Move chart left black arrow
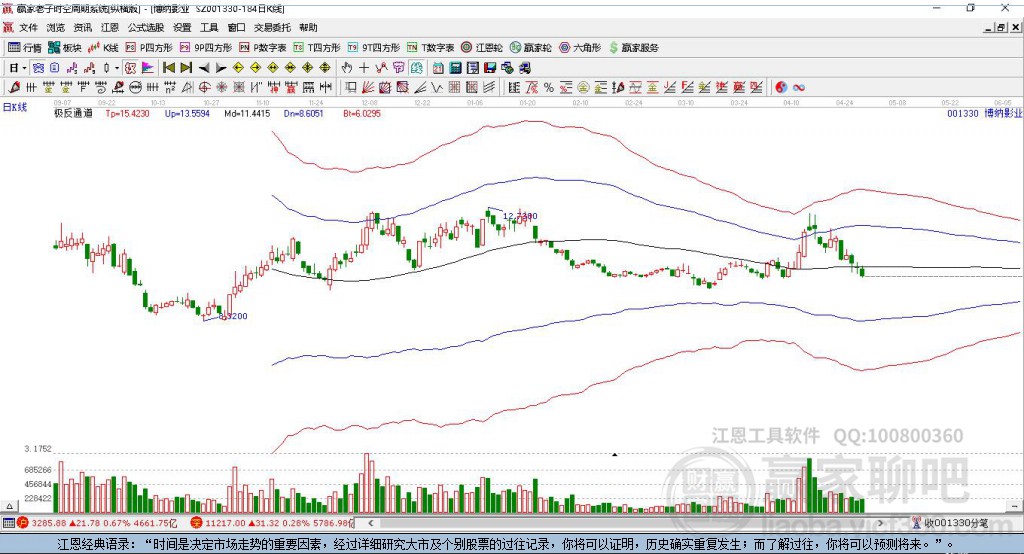Screen dimensions: 1024x554 point(204,68)
